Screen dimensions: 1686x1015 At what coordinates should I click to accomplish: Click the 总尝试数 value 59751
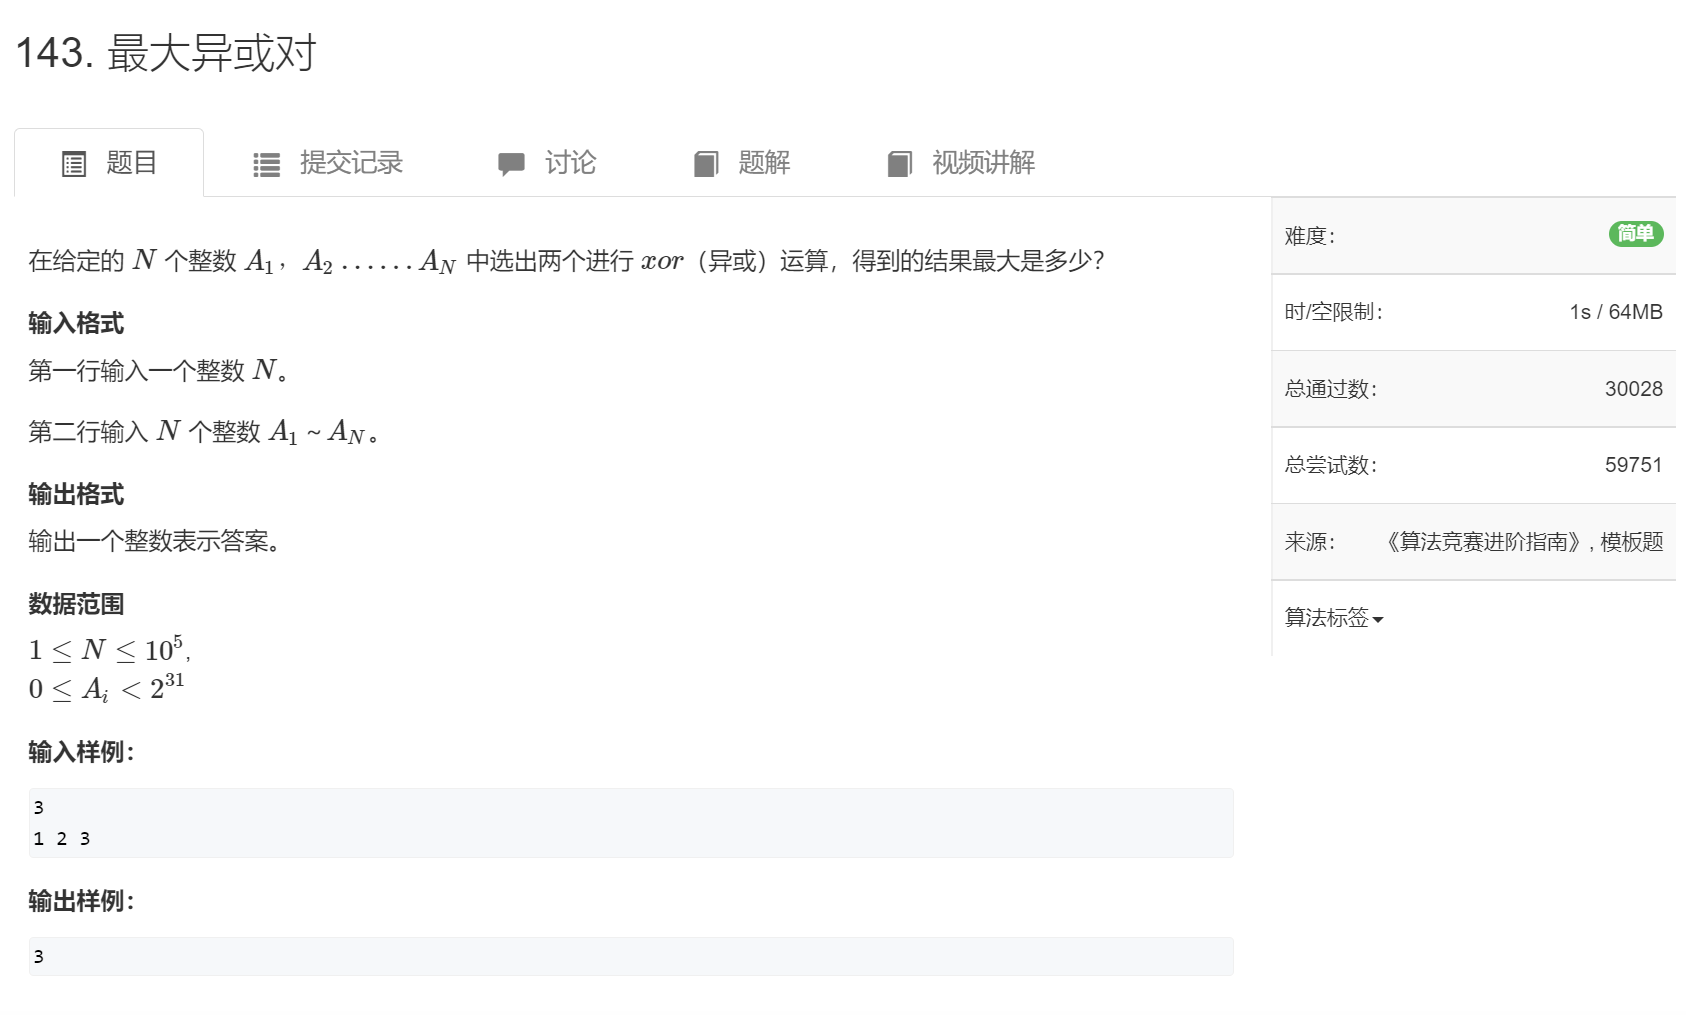coord(1634,465)
